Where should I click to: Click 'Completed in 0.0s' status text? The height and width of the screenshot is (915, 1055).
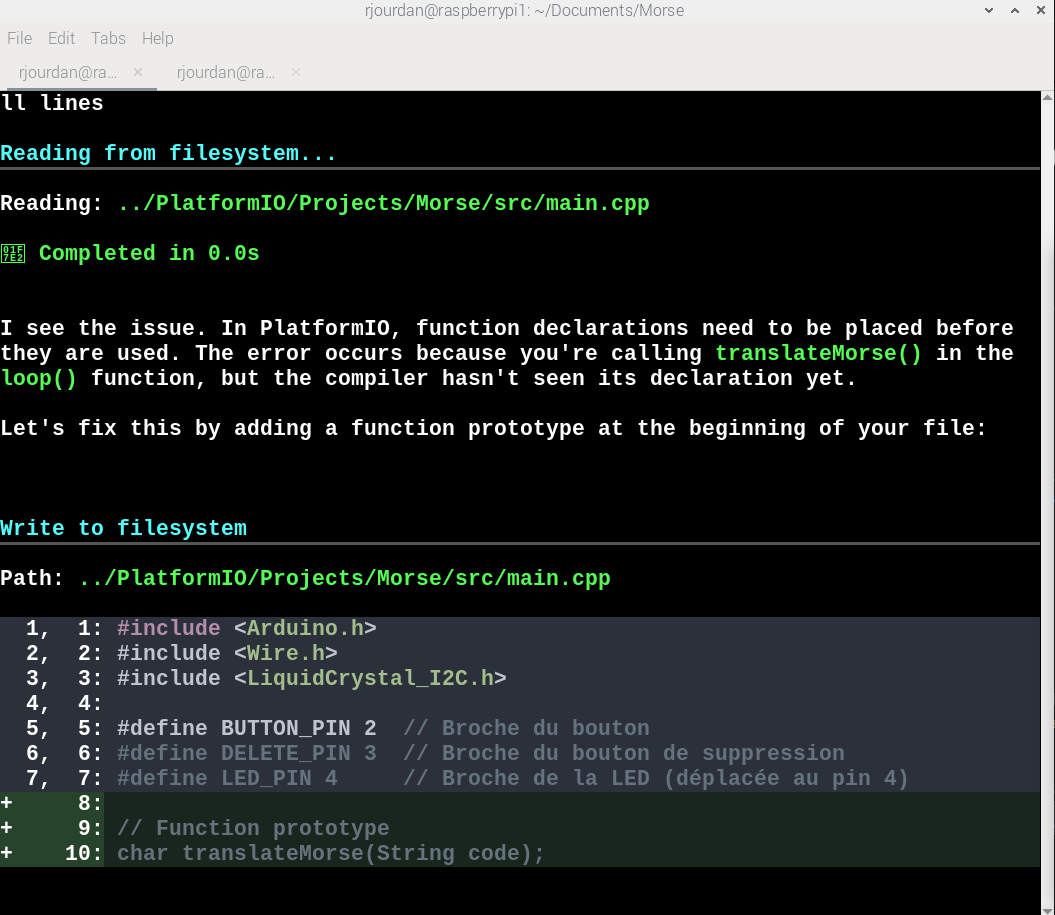tap(149, 253)
